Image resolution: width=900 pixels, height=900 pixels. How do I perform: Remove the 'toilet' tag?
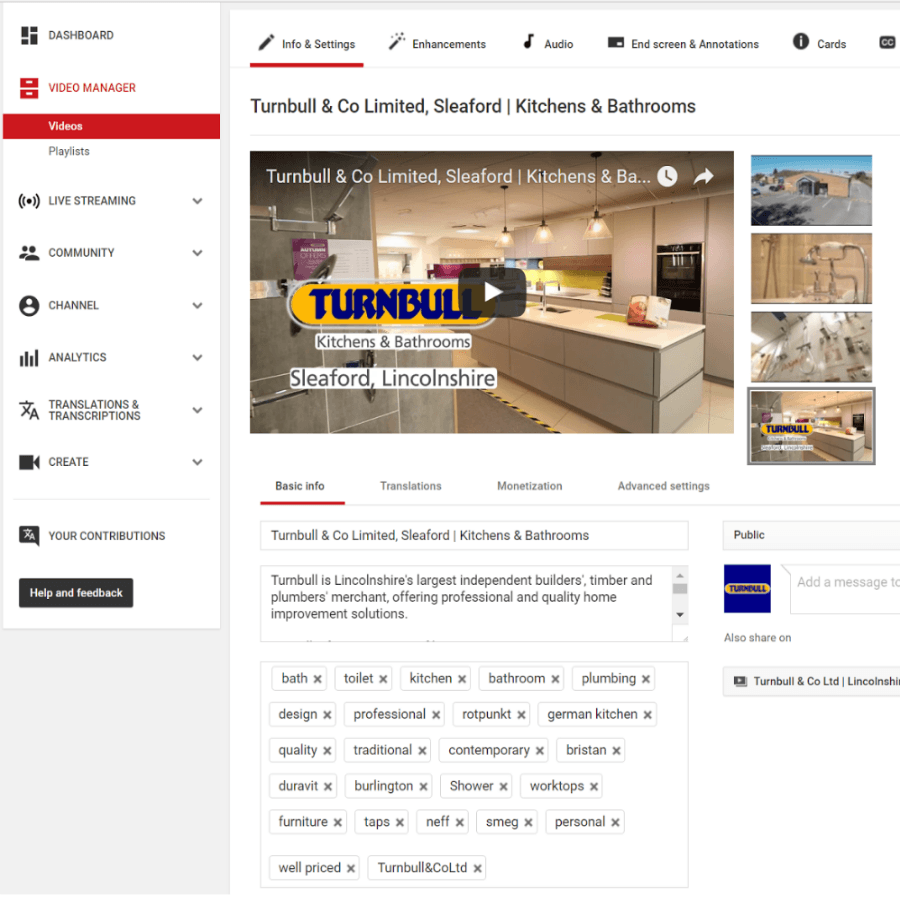coord(383,679)
